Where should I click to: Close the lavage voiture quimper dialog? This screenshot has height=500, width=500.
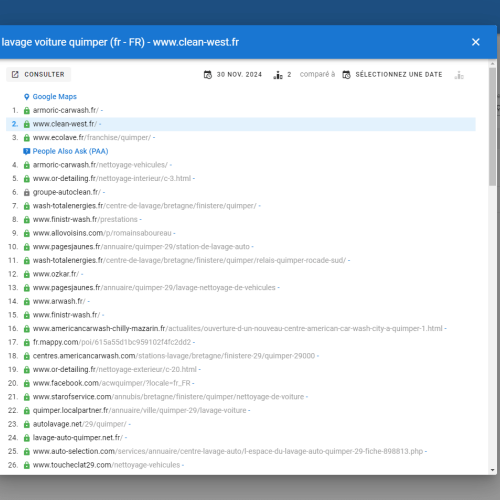click(x=476, y=42)
